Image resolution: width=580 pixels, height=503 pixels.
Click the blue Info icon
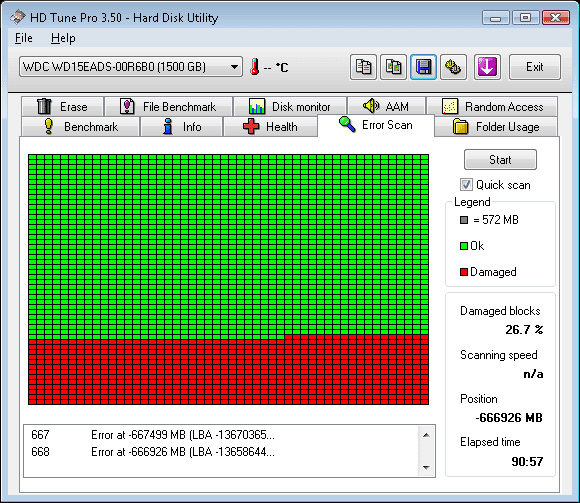point(168,126)
